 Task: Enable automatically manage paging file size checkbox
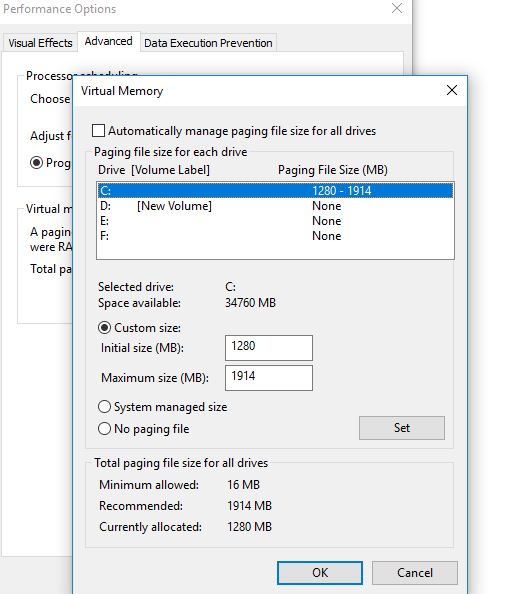[x=99, y=131]
